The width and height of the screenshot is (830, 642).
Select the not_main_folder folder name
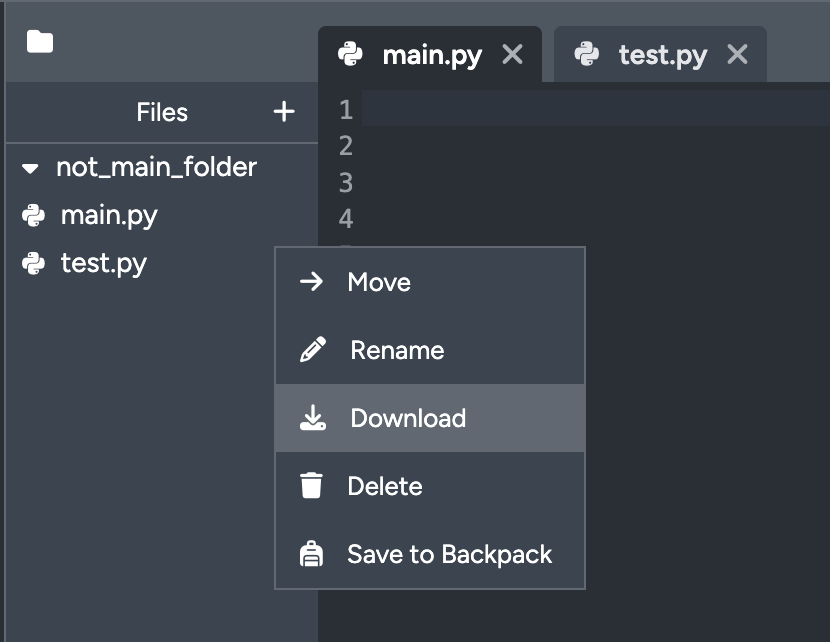tap(156, 167)
